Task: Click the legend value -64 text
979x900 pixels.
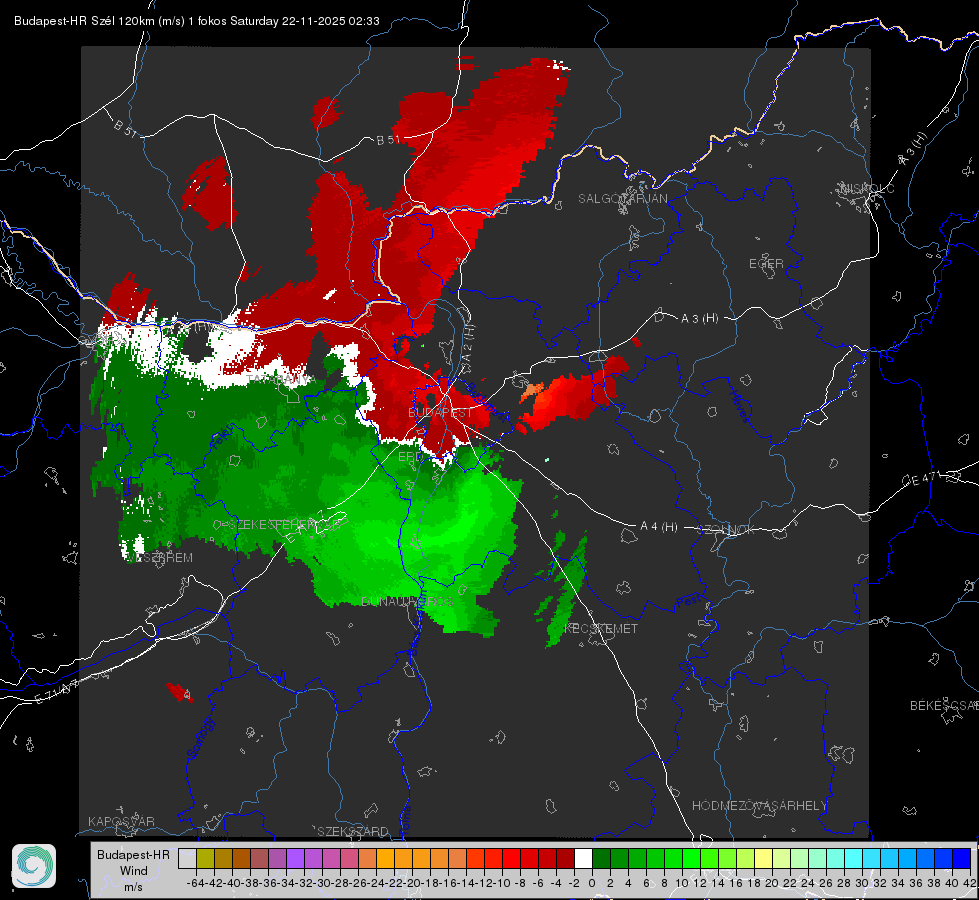Action: click(195, 883)
